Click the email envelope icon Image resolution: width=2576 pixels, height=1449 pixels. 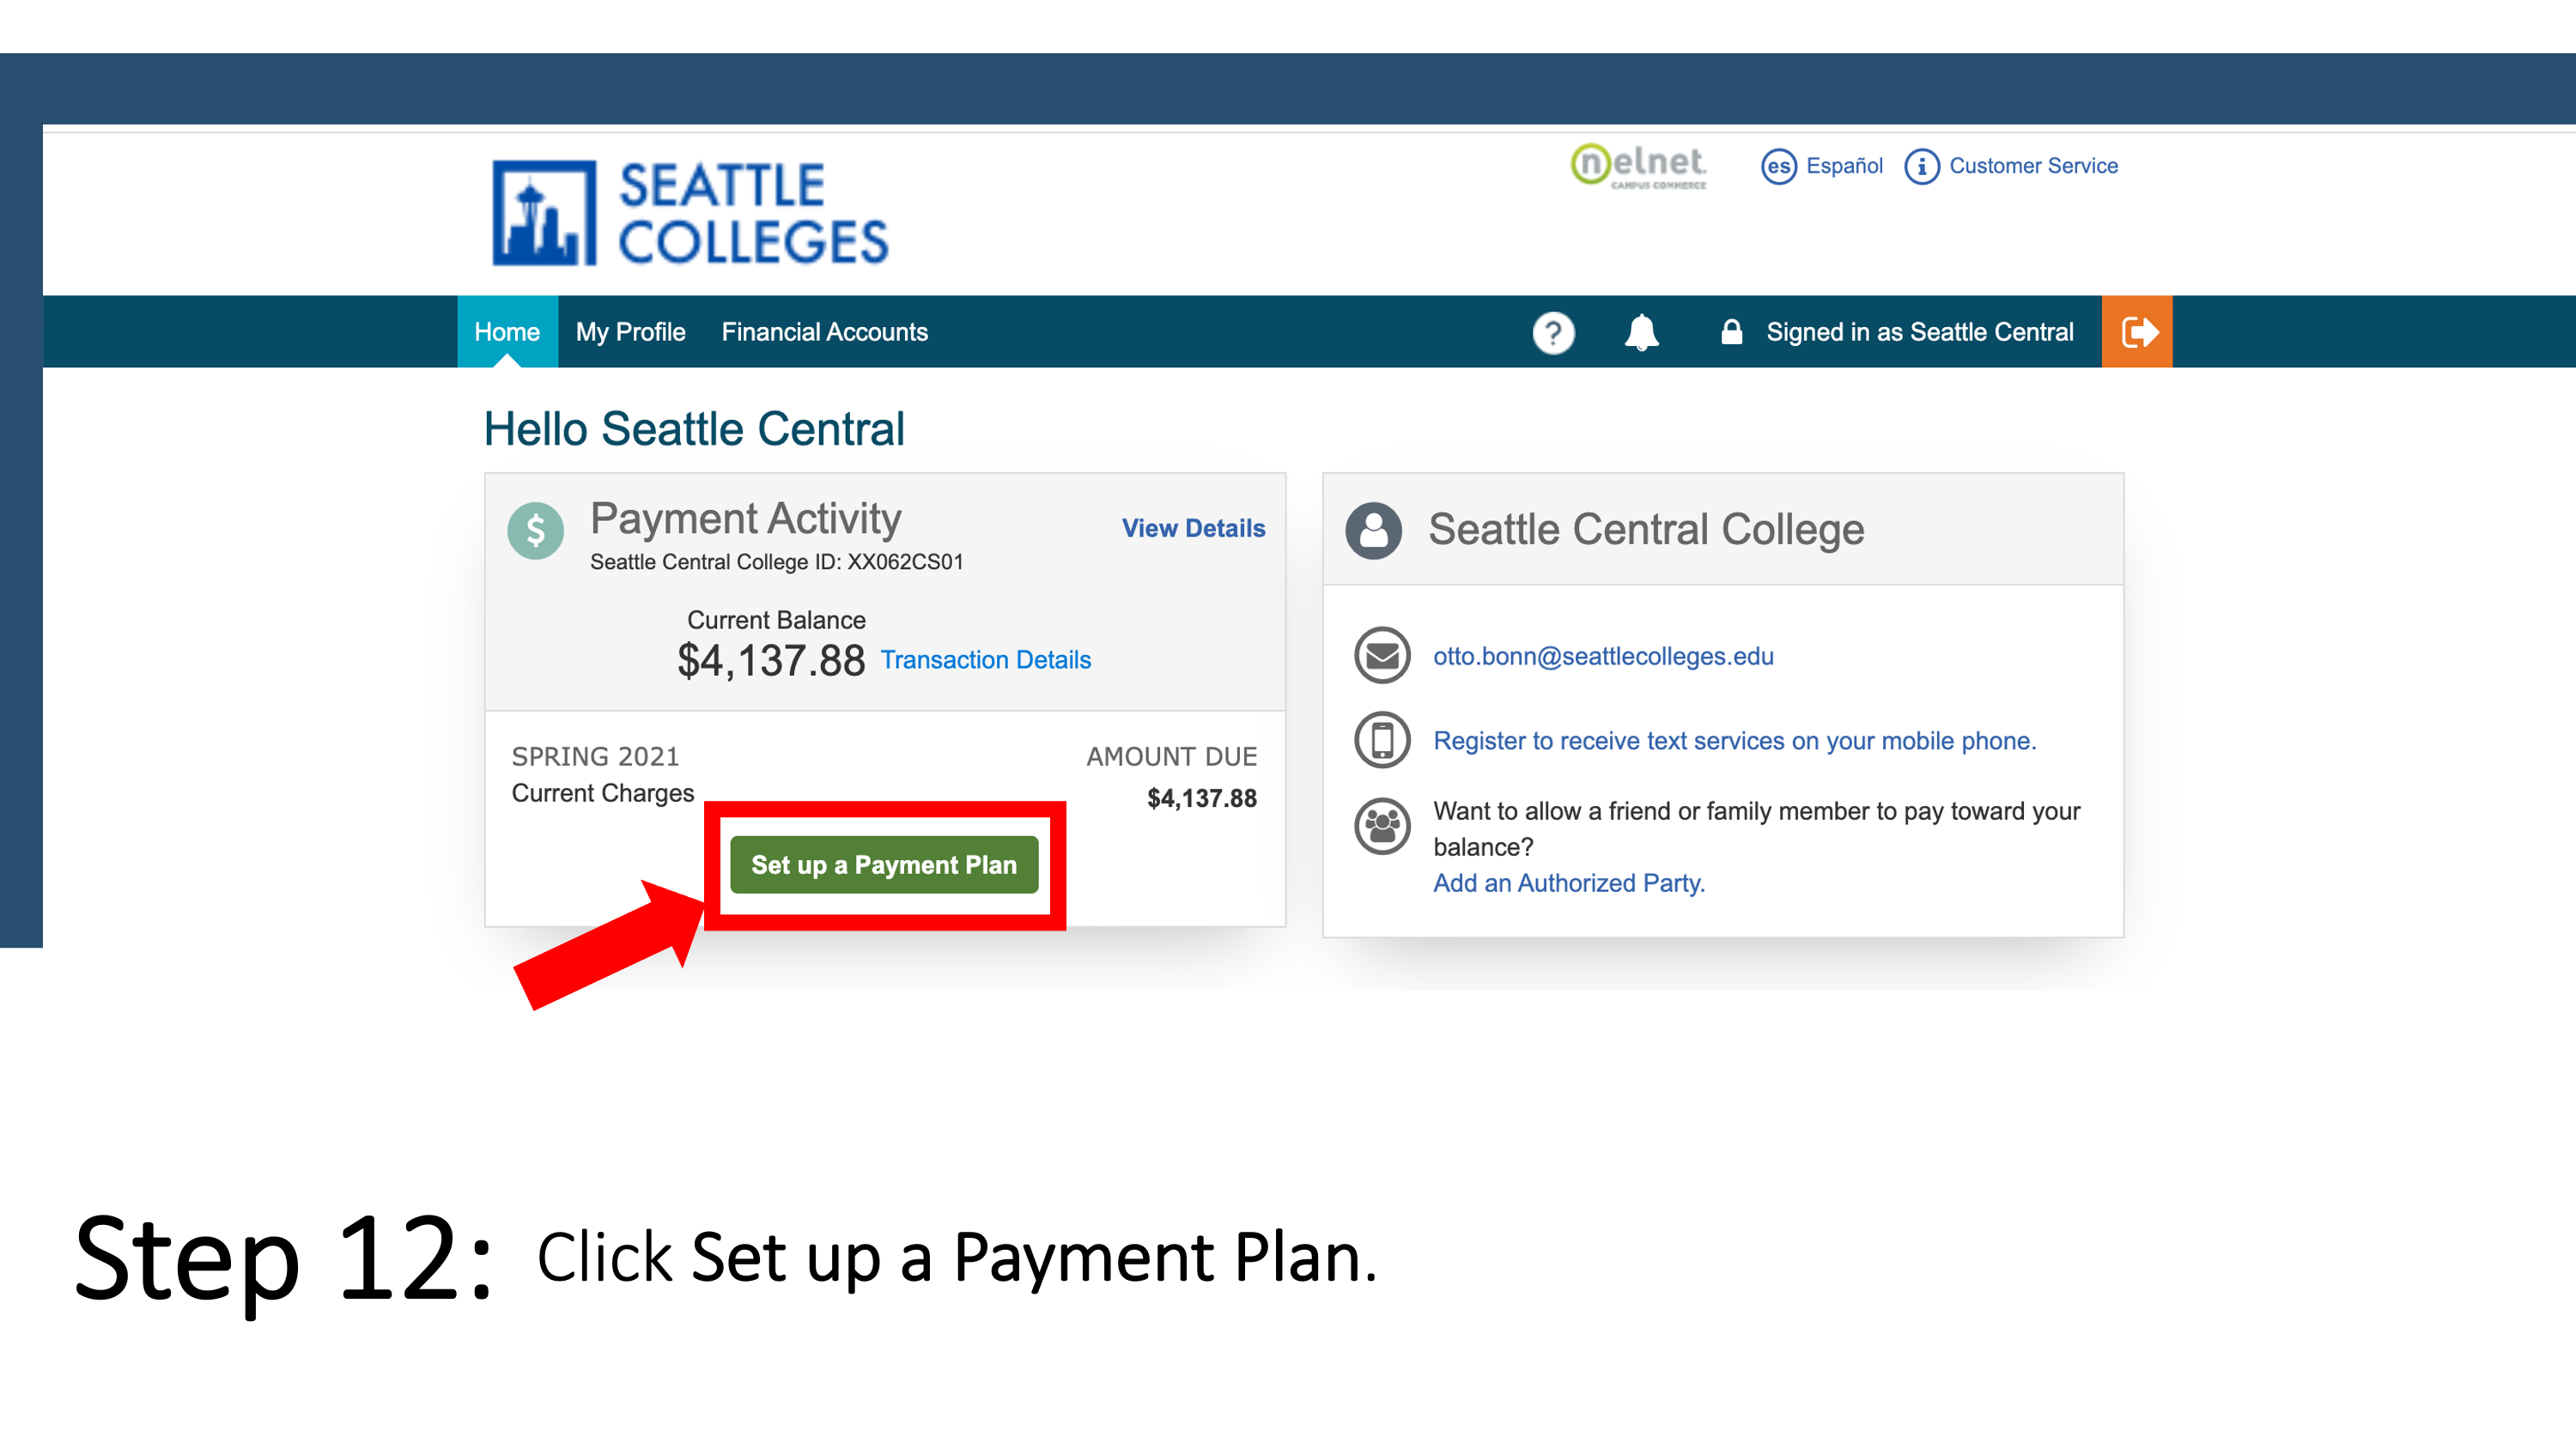1380,658
